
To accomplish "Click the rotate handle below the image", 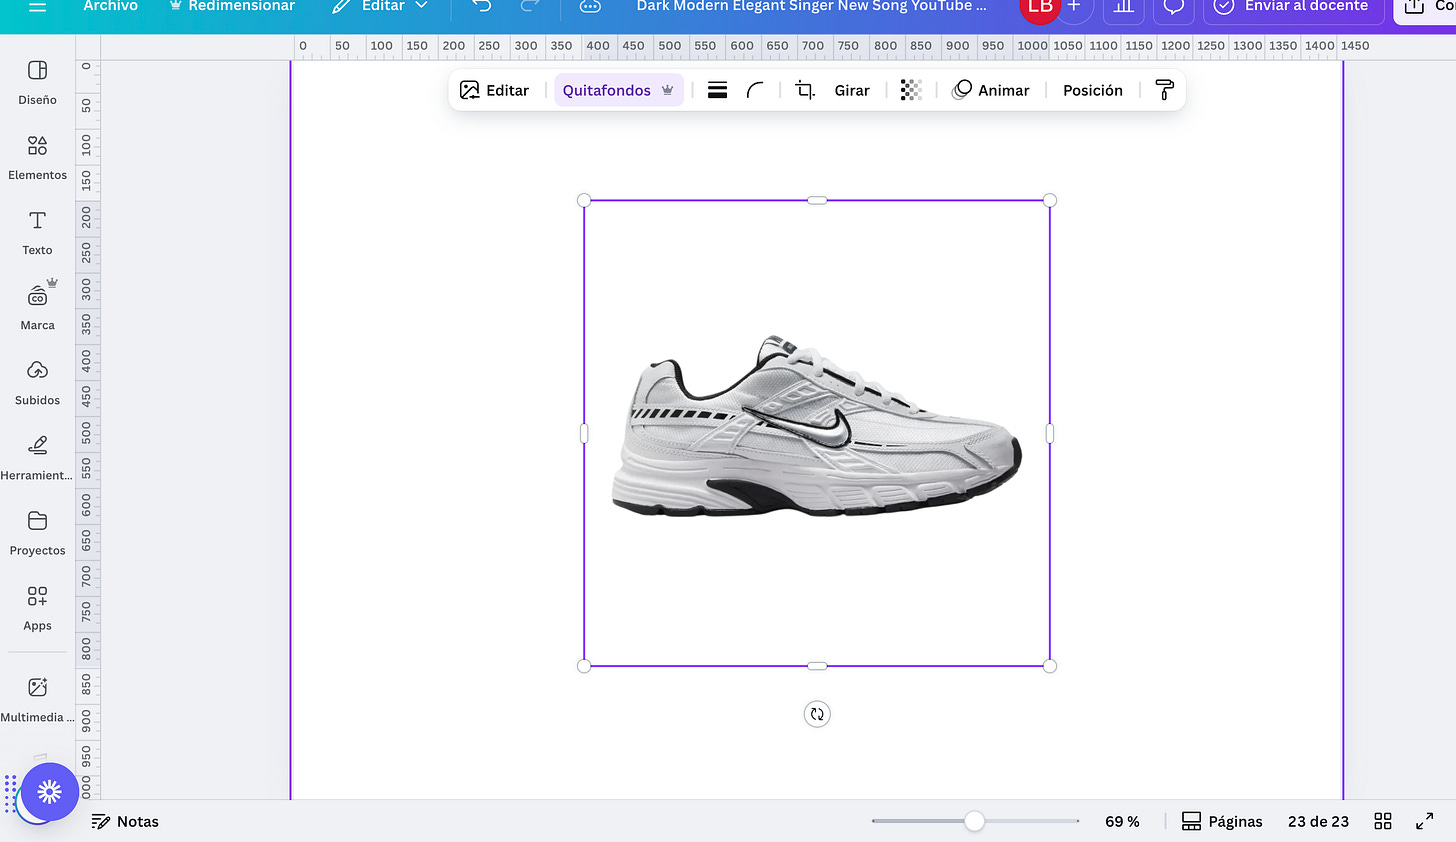I will [x=817, y=714].
